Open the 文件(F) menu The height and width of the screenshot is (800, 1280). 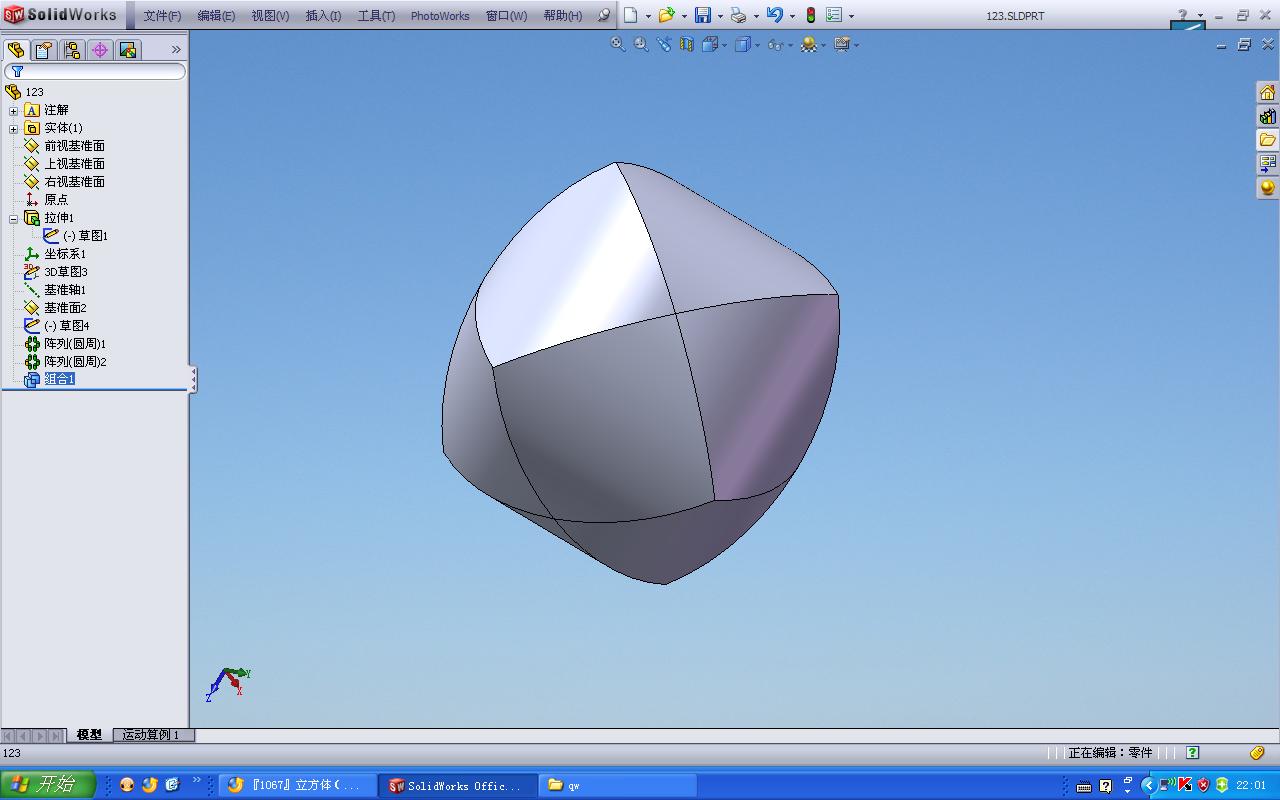coord(162,16)
